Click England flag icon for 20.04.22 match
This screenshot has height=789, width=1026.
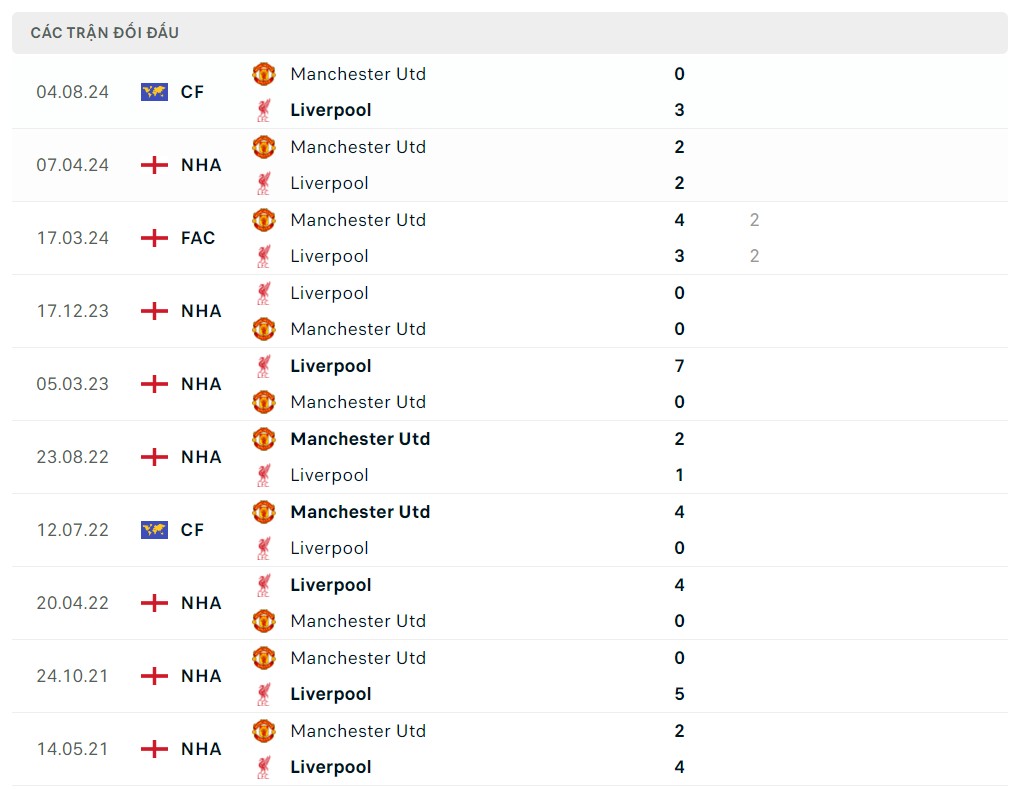point(154,603)
